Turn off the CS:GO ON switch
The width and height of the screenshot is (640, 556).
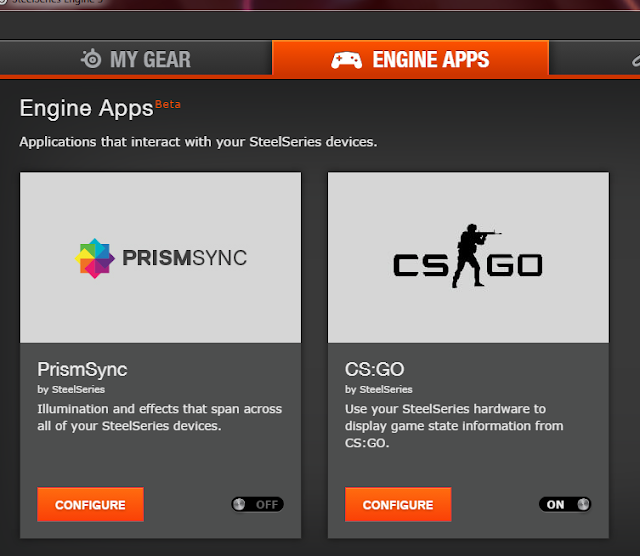coord(565,505)
